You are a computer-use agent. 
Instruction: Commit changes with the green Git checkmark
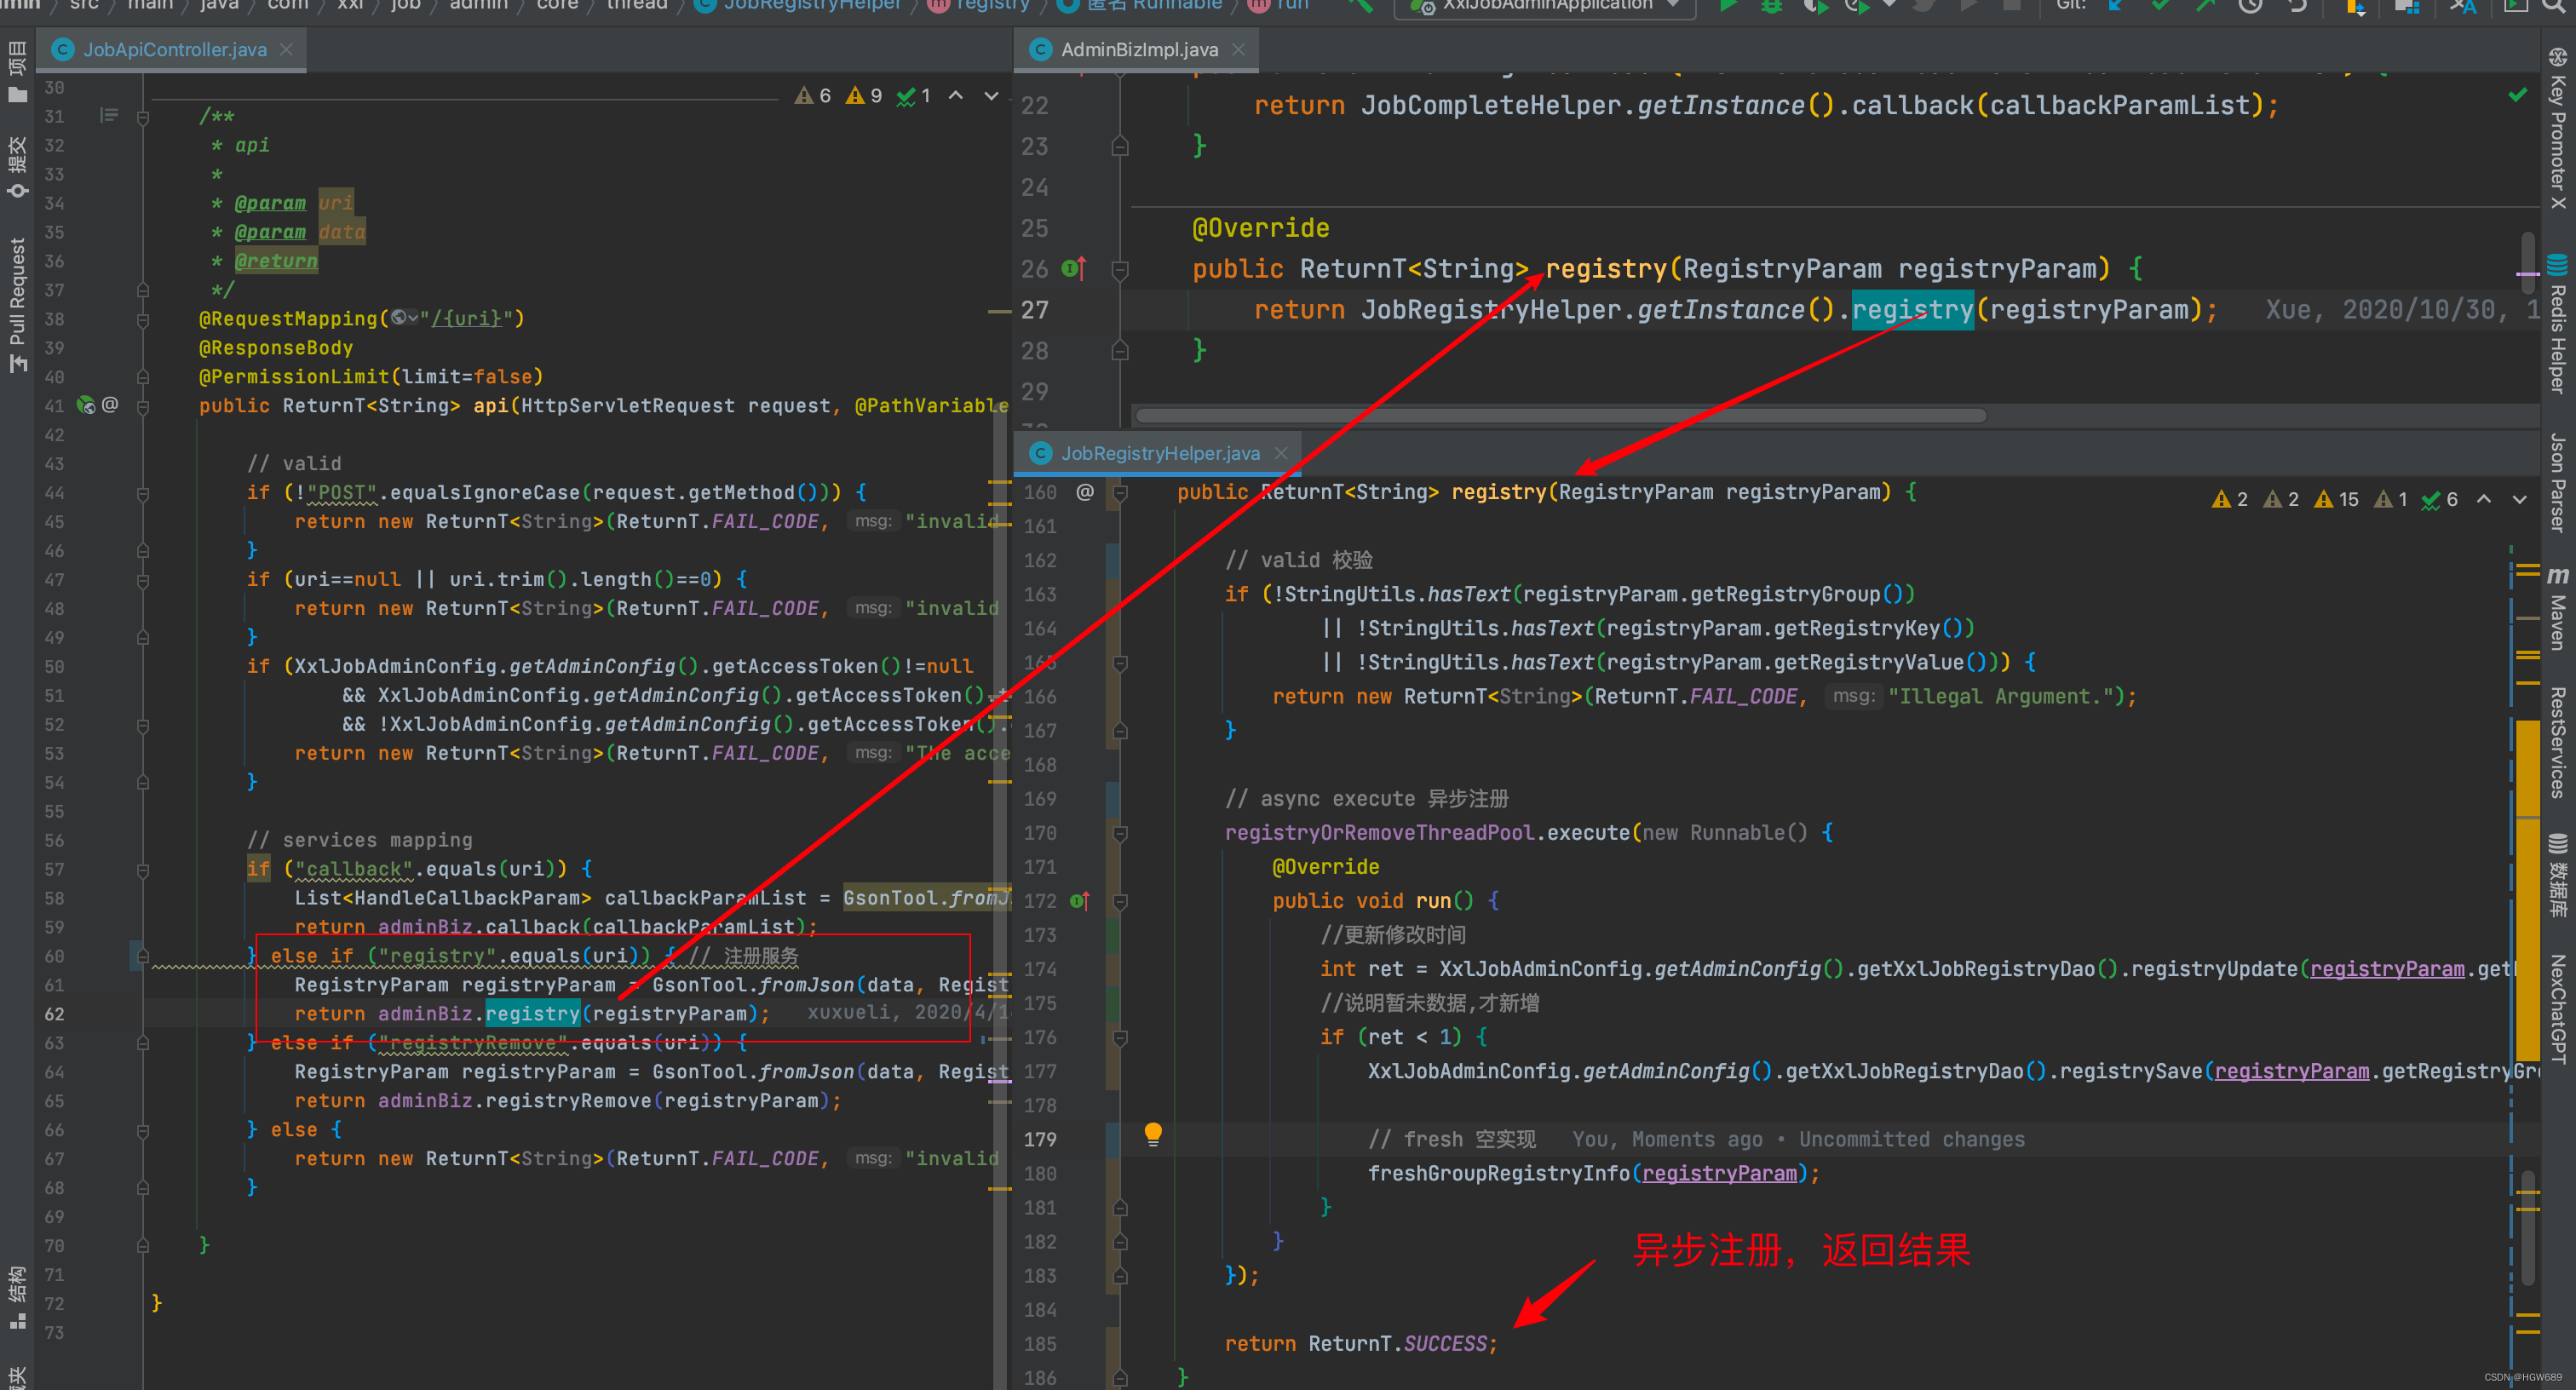tap(2161, 5)
